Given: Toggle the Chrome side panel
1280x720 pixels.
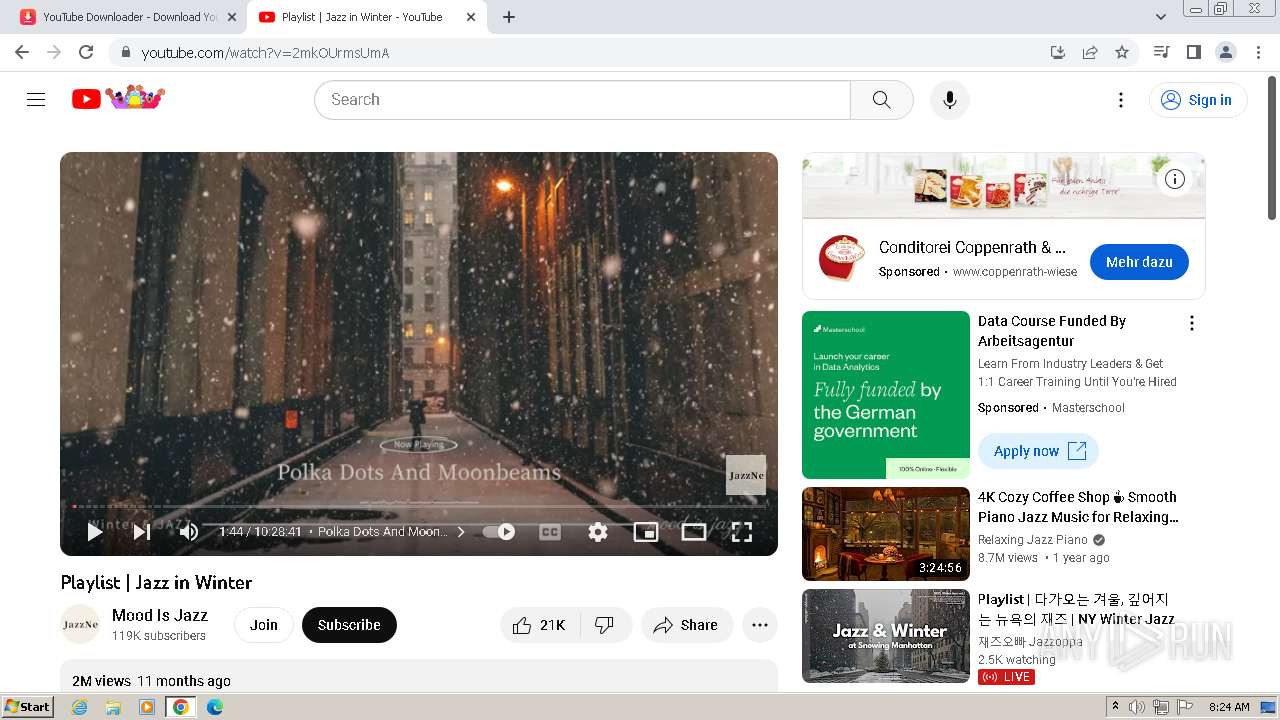Looking at the screenshot, I should (x=1193, y=52).
